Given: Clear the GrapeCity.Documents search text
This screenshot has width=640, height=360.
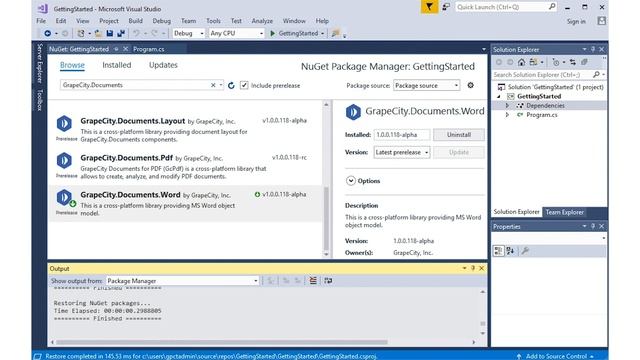Looking at the screenshot, I should click(213, 85).
